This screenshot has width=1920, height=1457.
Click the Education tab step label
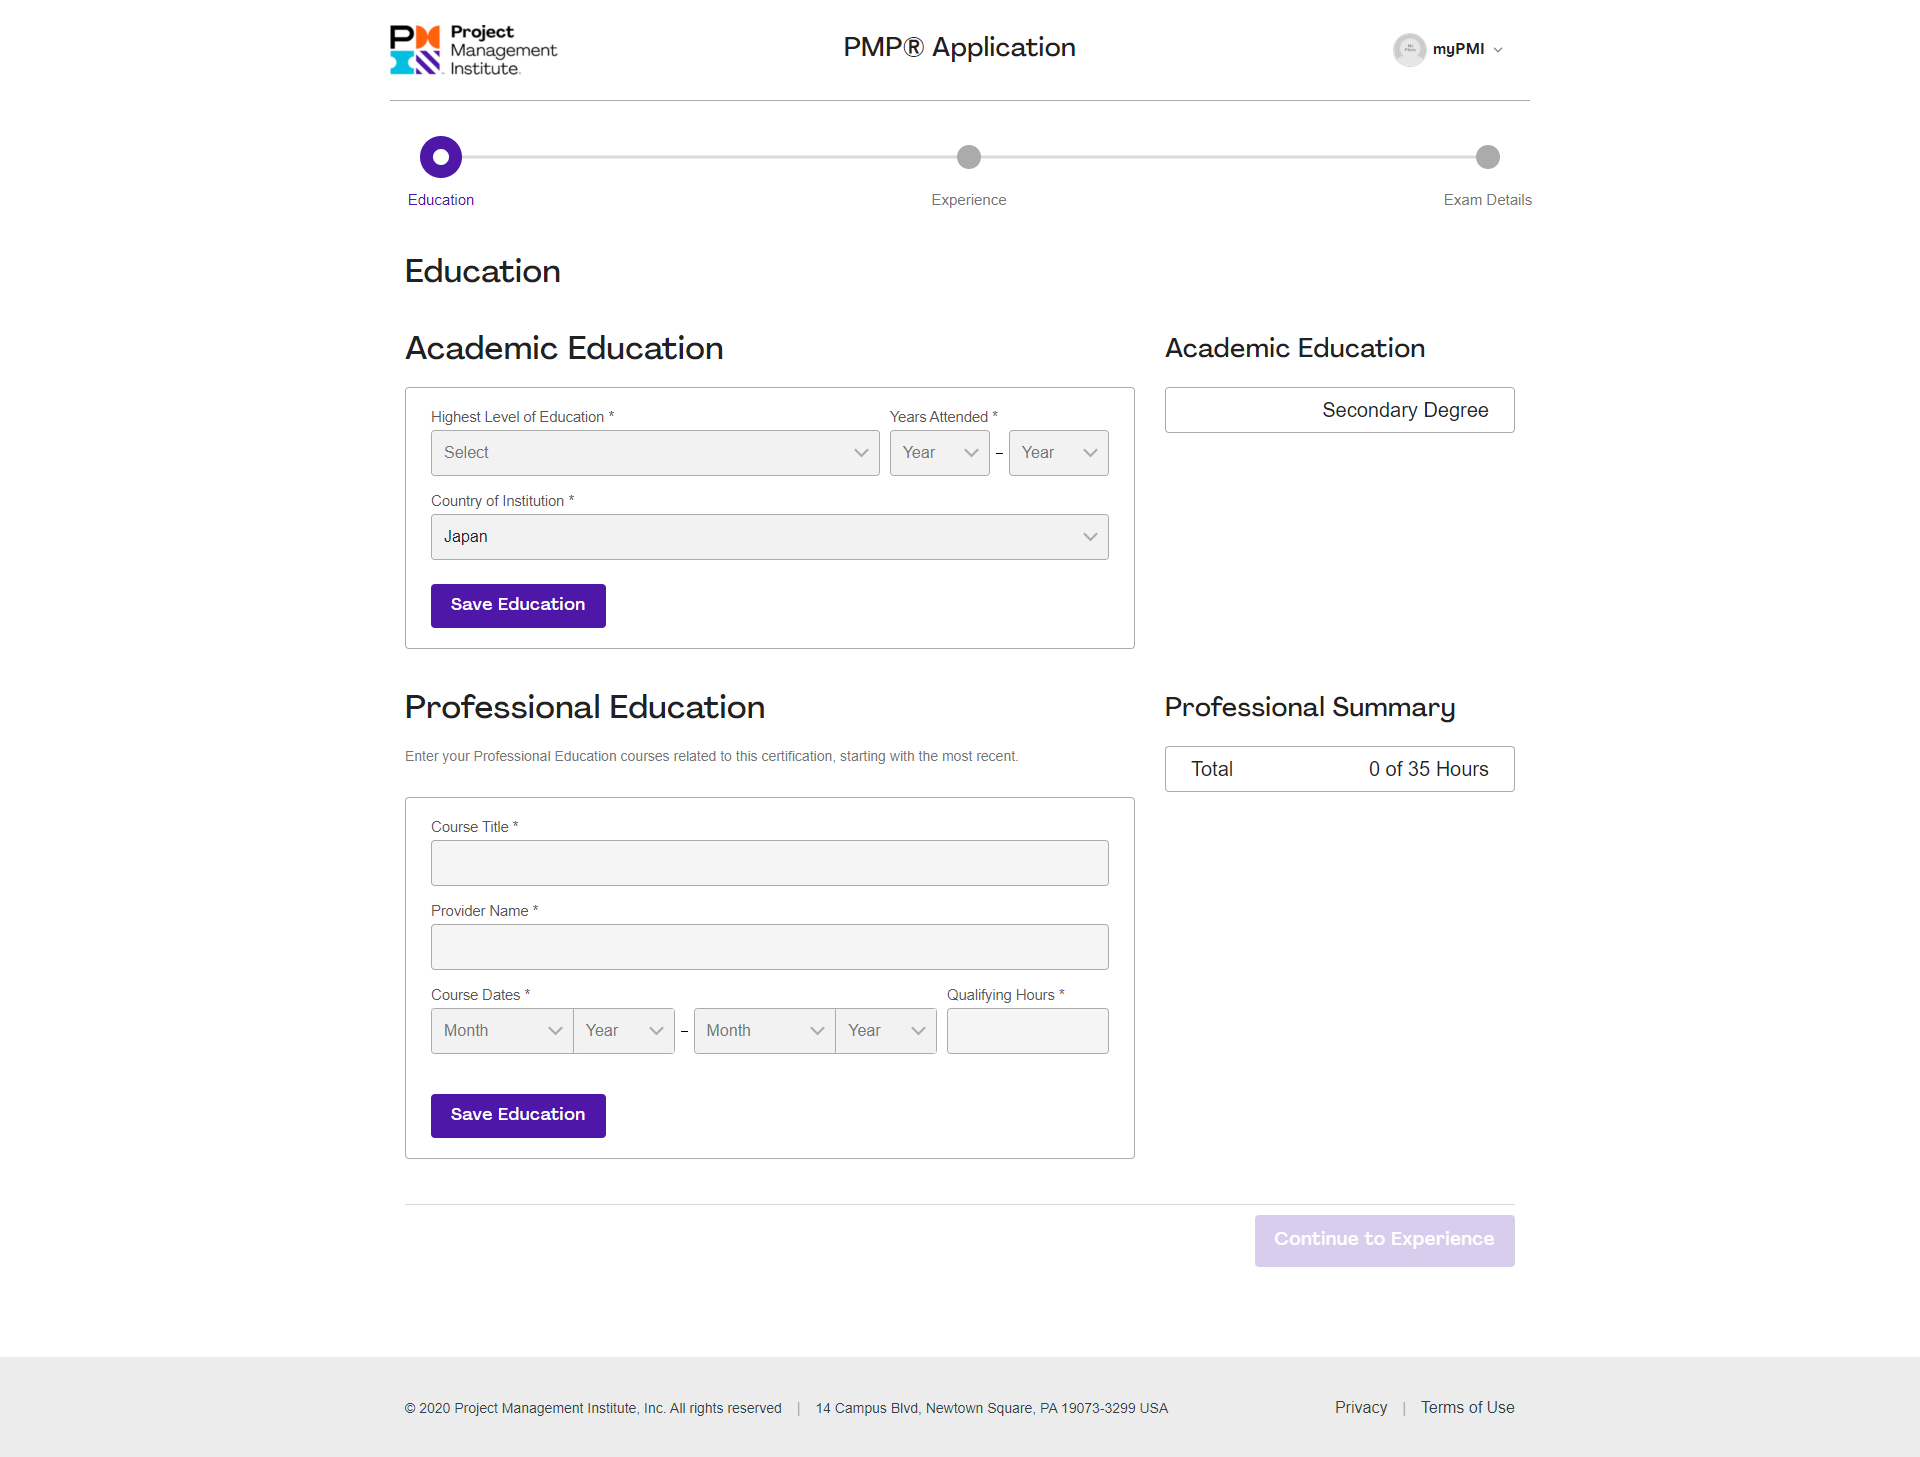point(439,199)
